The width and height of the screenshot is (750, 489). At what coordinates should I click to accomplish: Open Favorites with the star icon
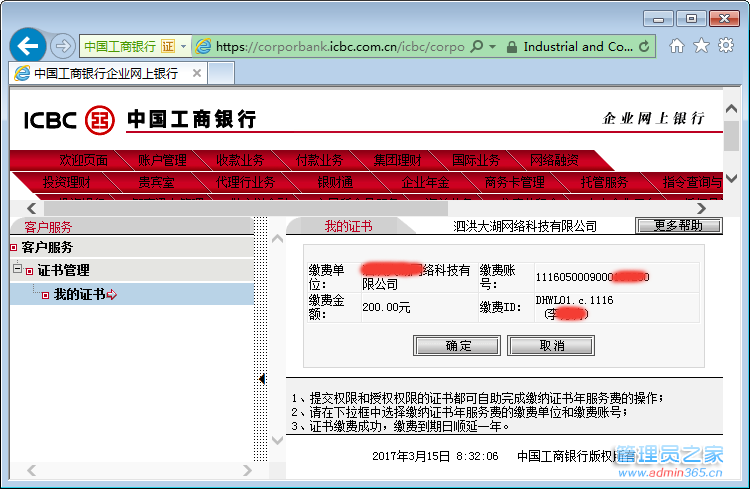tap(701, 46)
